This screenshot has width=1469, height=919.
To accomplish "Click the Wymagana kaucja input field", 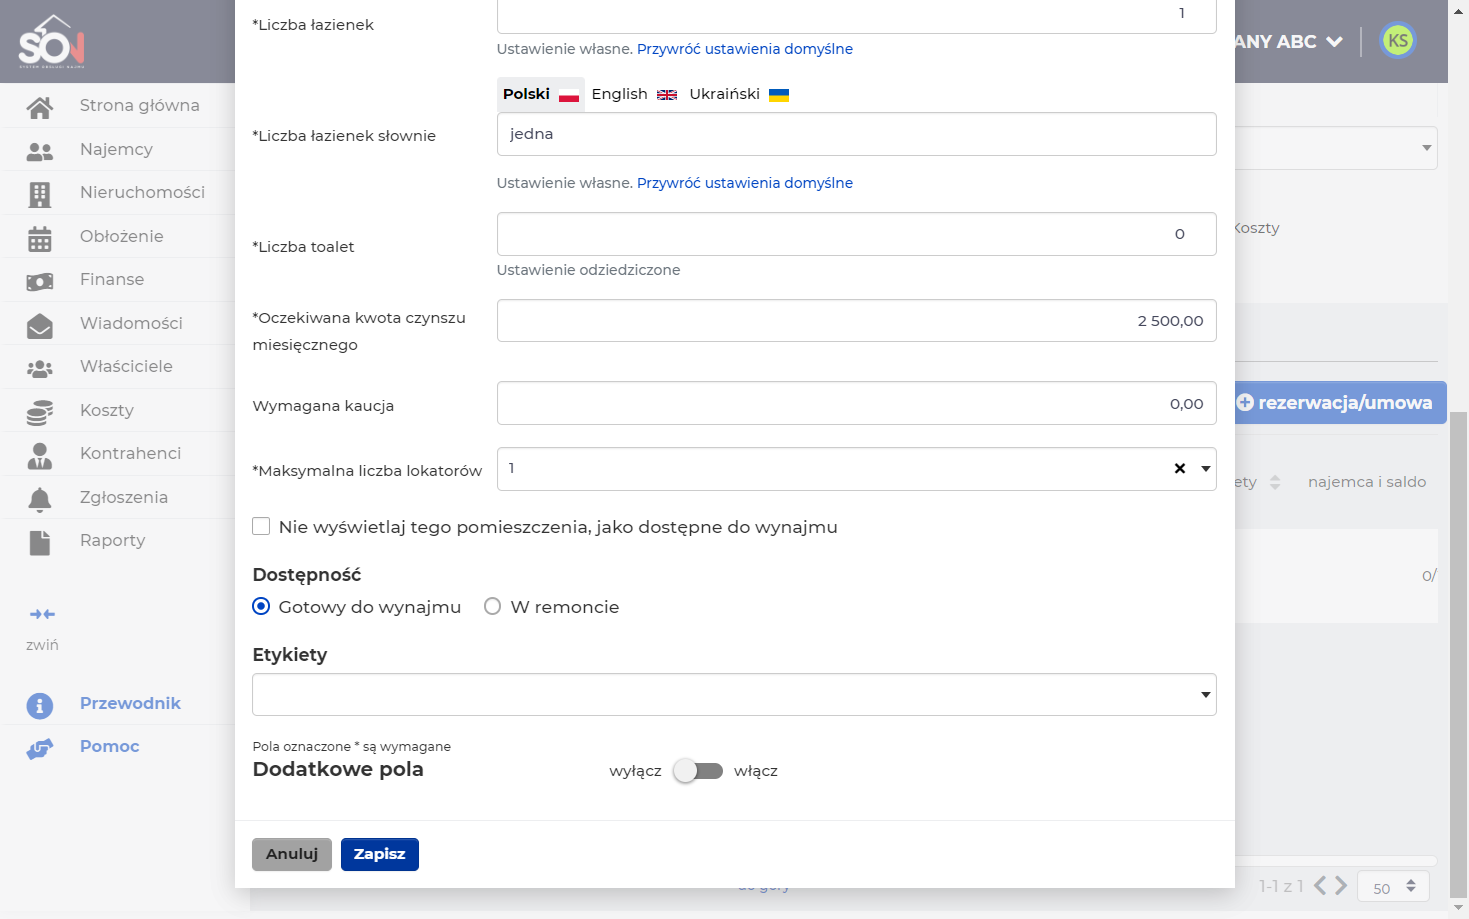I will coord(857,403).
